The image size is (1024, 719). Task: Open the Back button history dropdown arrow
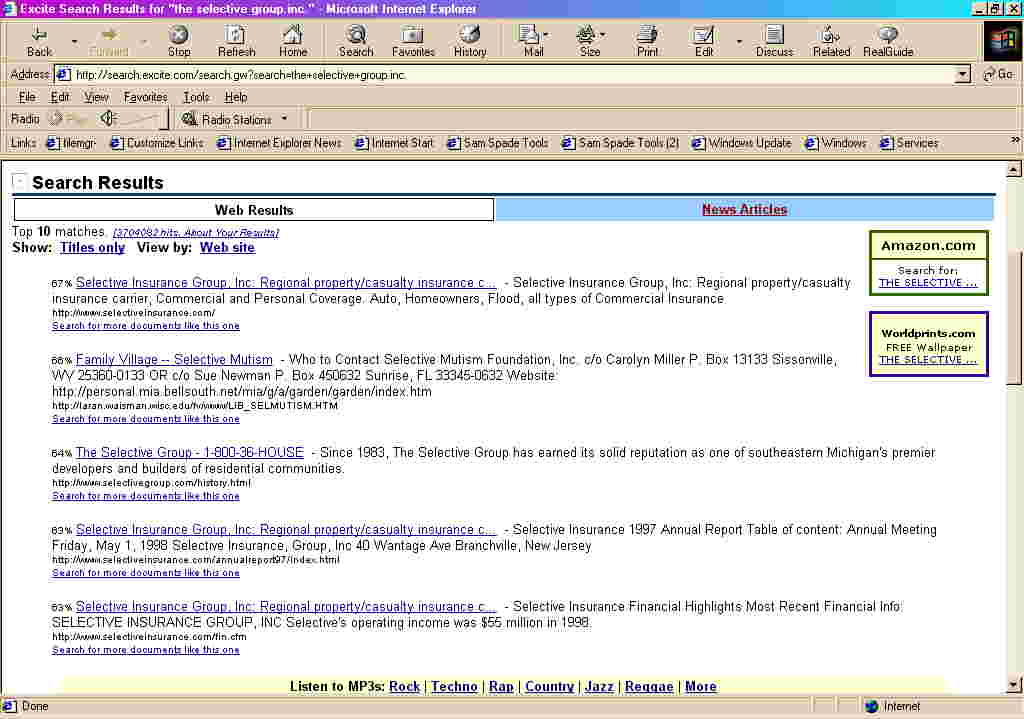(74, 42)
